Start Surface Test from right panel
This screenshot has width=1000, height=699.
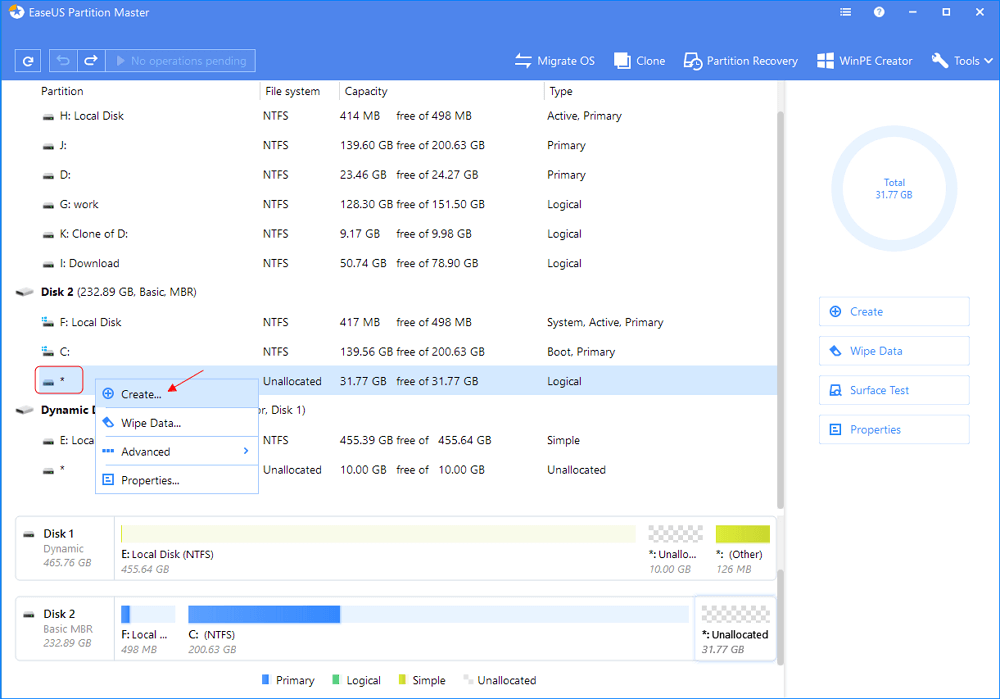(894, 390)
